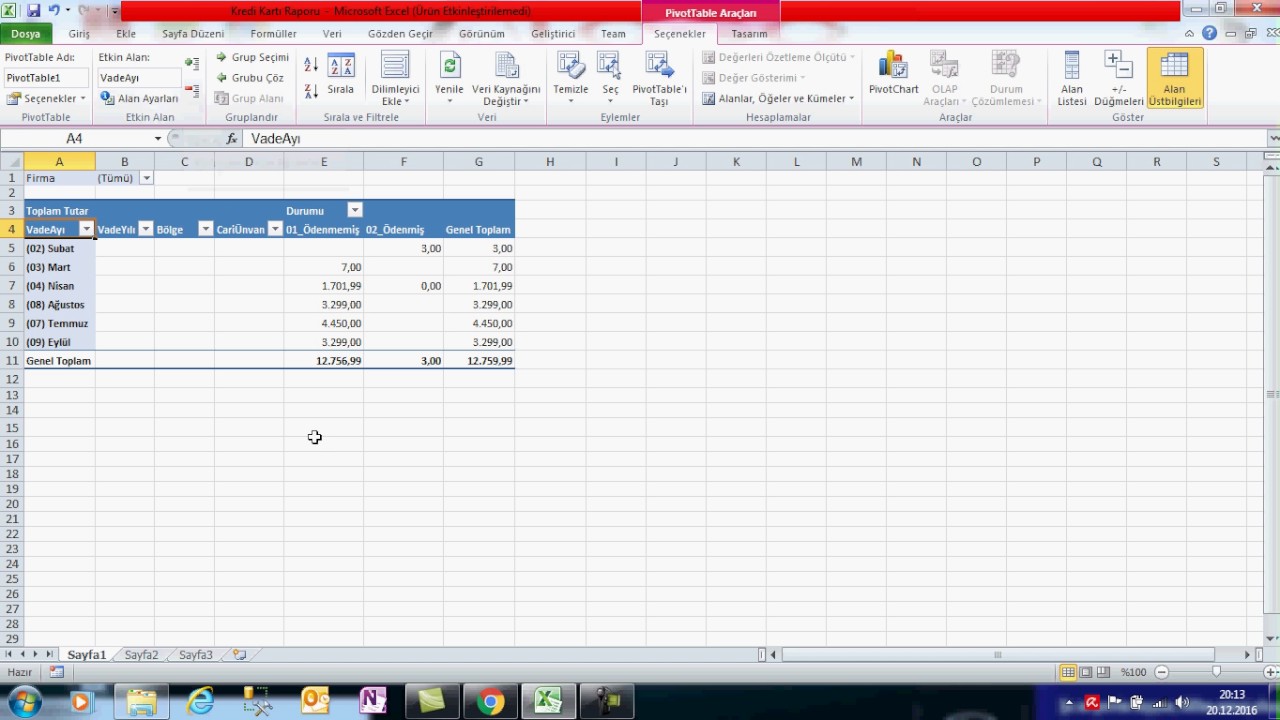Toggle Alan Üstbilgileri field headers

pyautogui.click(x=1175, y=79)
